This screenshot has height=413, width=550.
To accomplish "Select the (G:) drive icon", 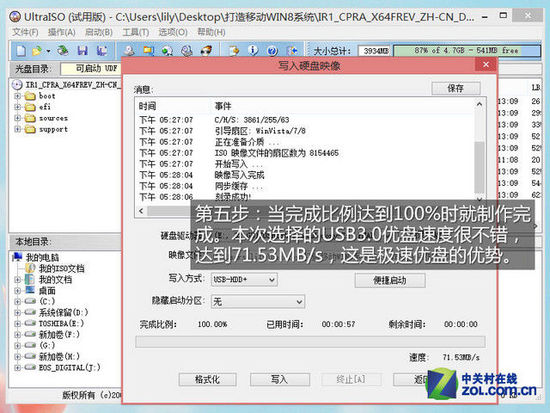I will point(30,345).
